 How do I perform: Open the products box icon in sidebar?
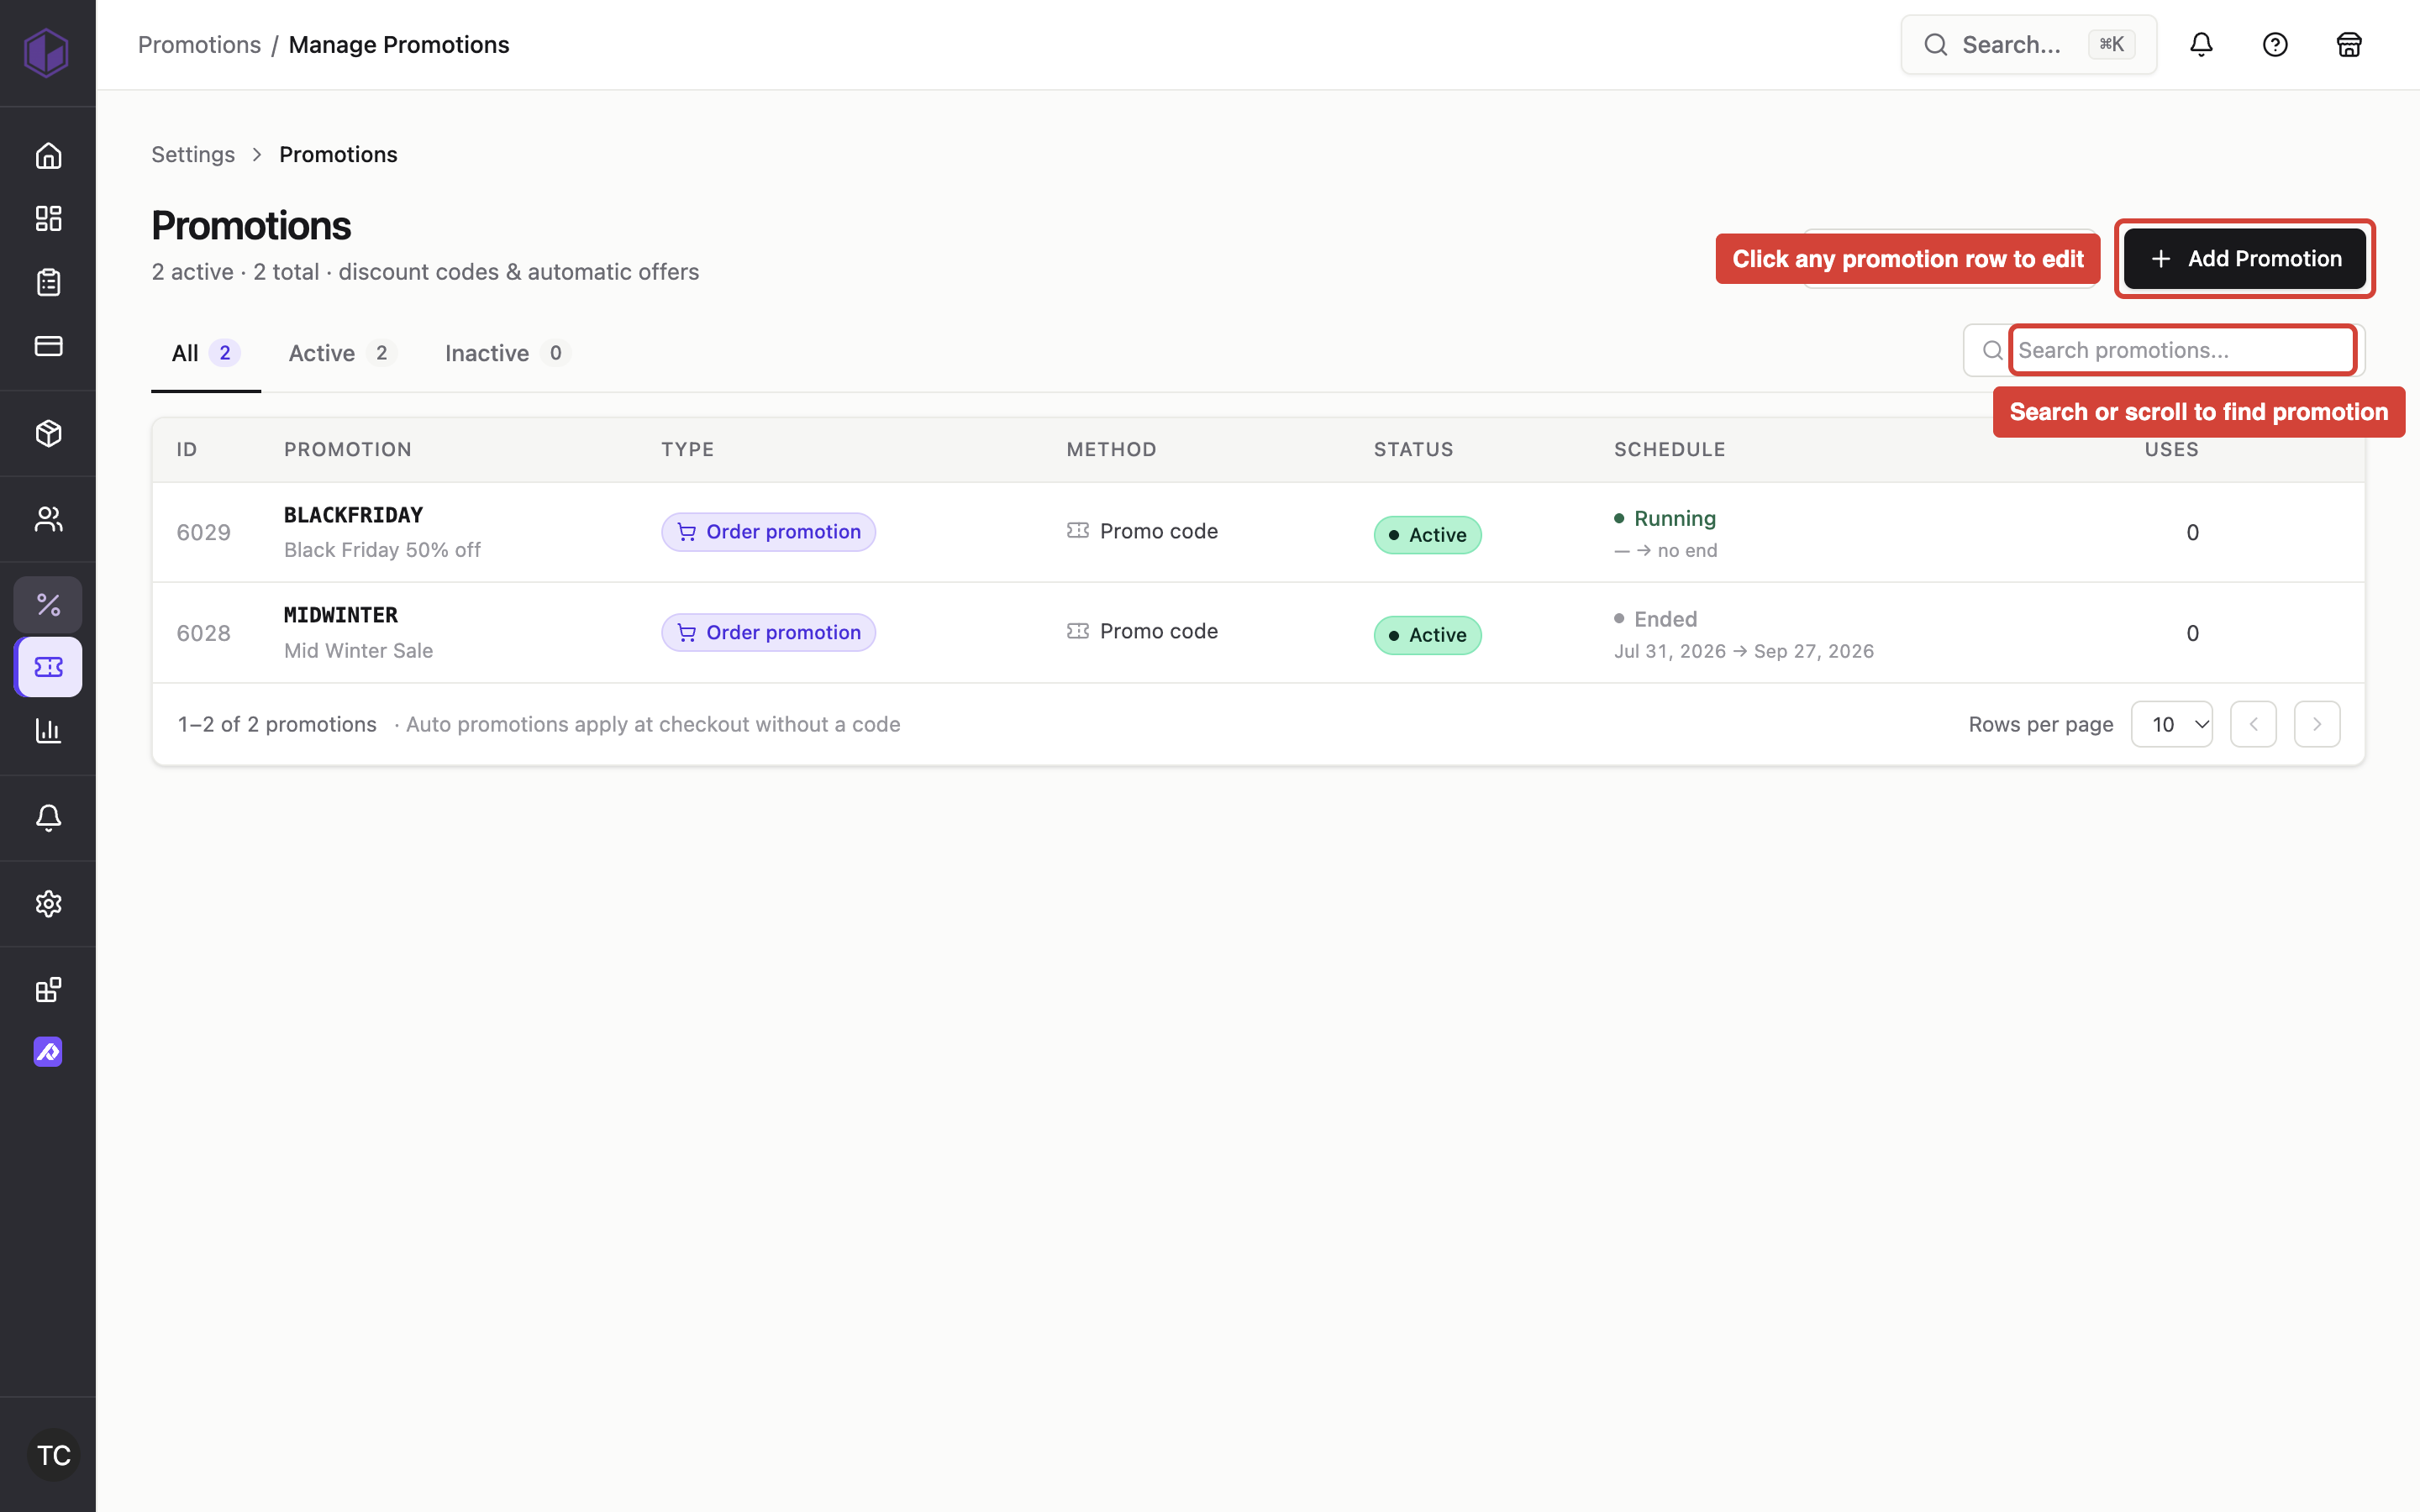click(48, 433)
